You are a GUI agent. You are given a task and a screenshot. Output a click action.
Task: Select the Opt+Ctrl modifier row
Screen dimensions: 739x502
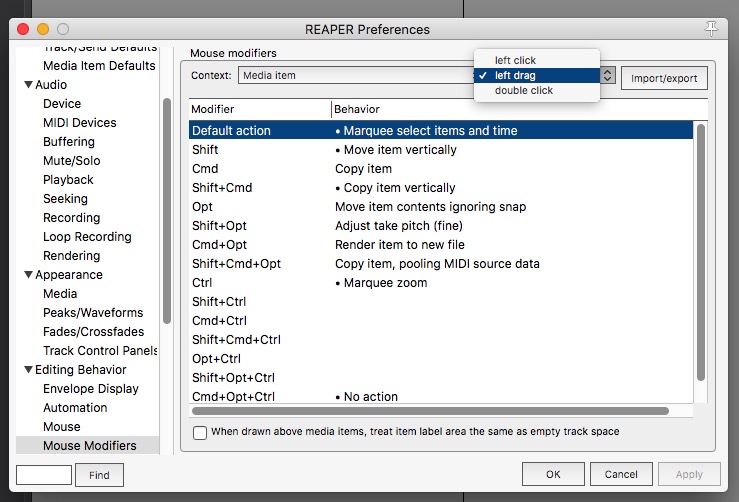(441, 359)
